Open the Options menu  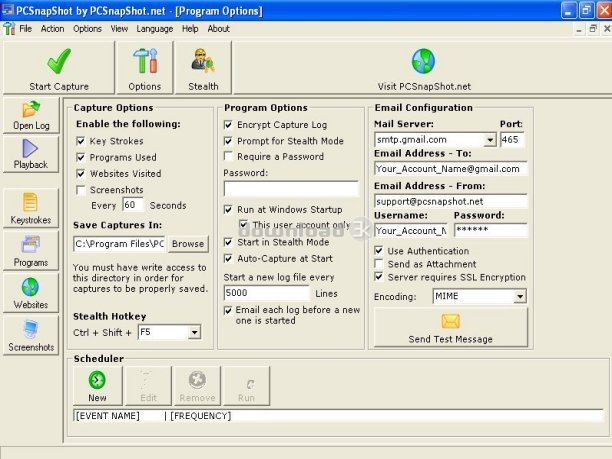pyautogui.click(x=87, y=29)
